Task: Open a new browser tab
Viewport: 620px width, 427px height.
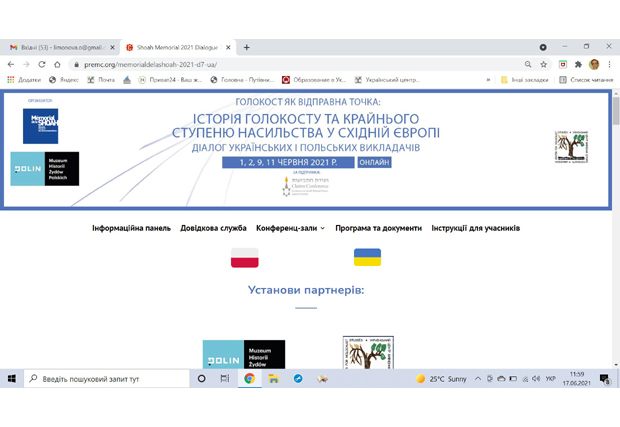Action: coord(247,47)
